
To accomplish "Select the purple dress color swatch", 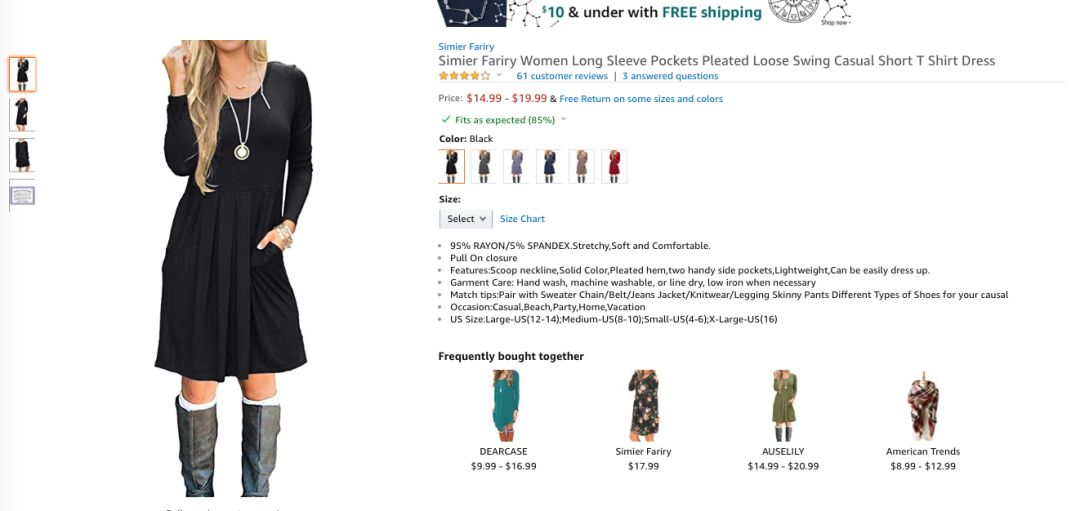I will pos(517,167).
